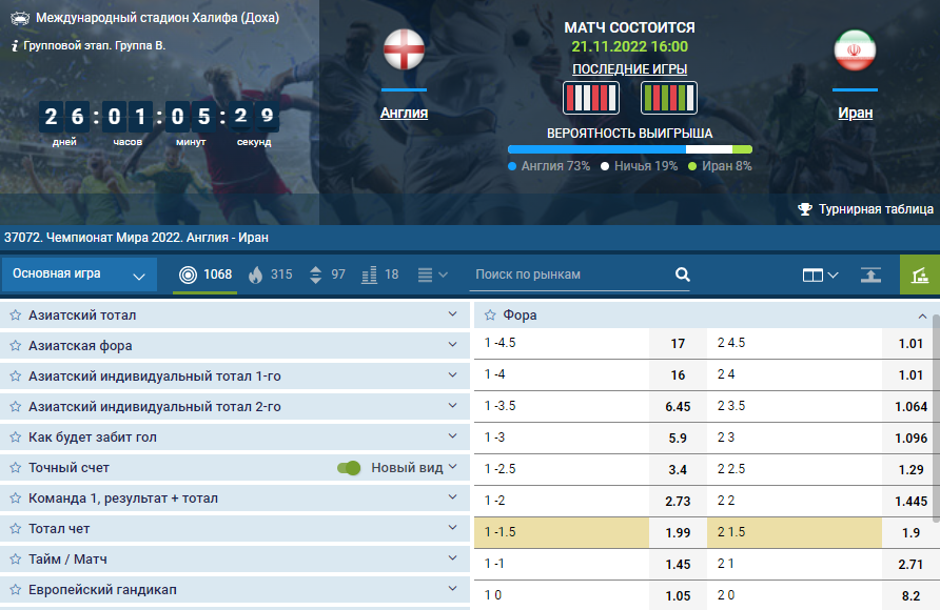Select the up-down arrows filter showing 97

(x=328, y=275)
